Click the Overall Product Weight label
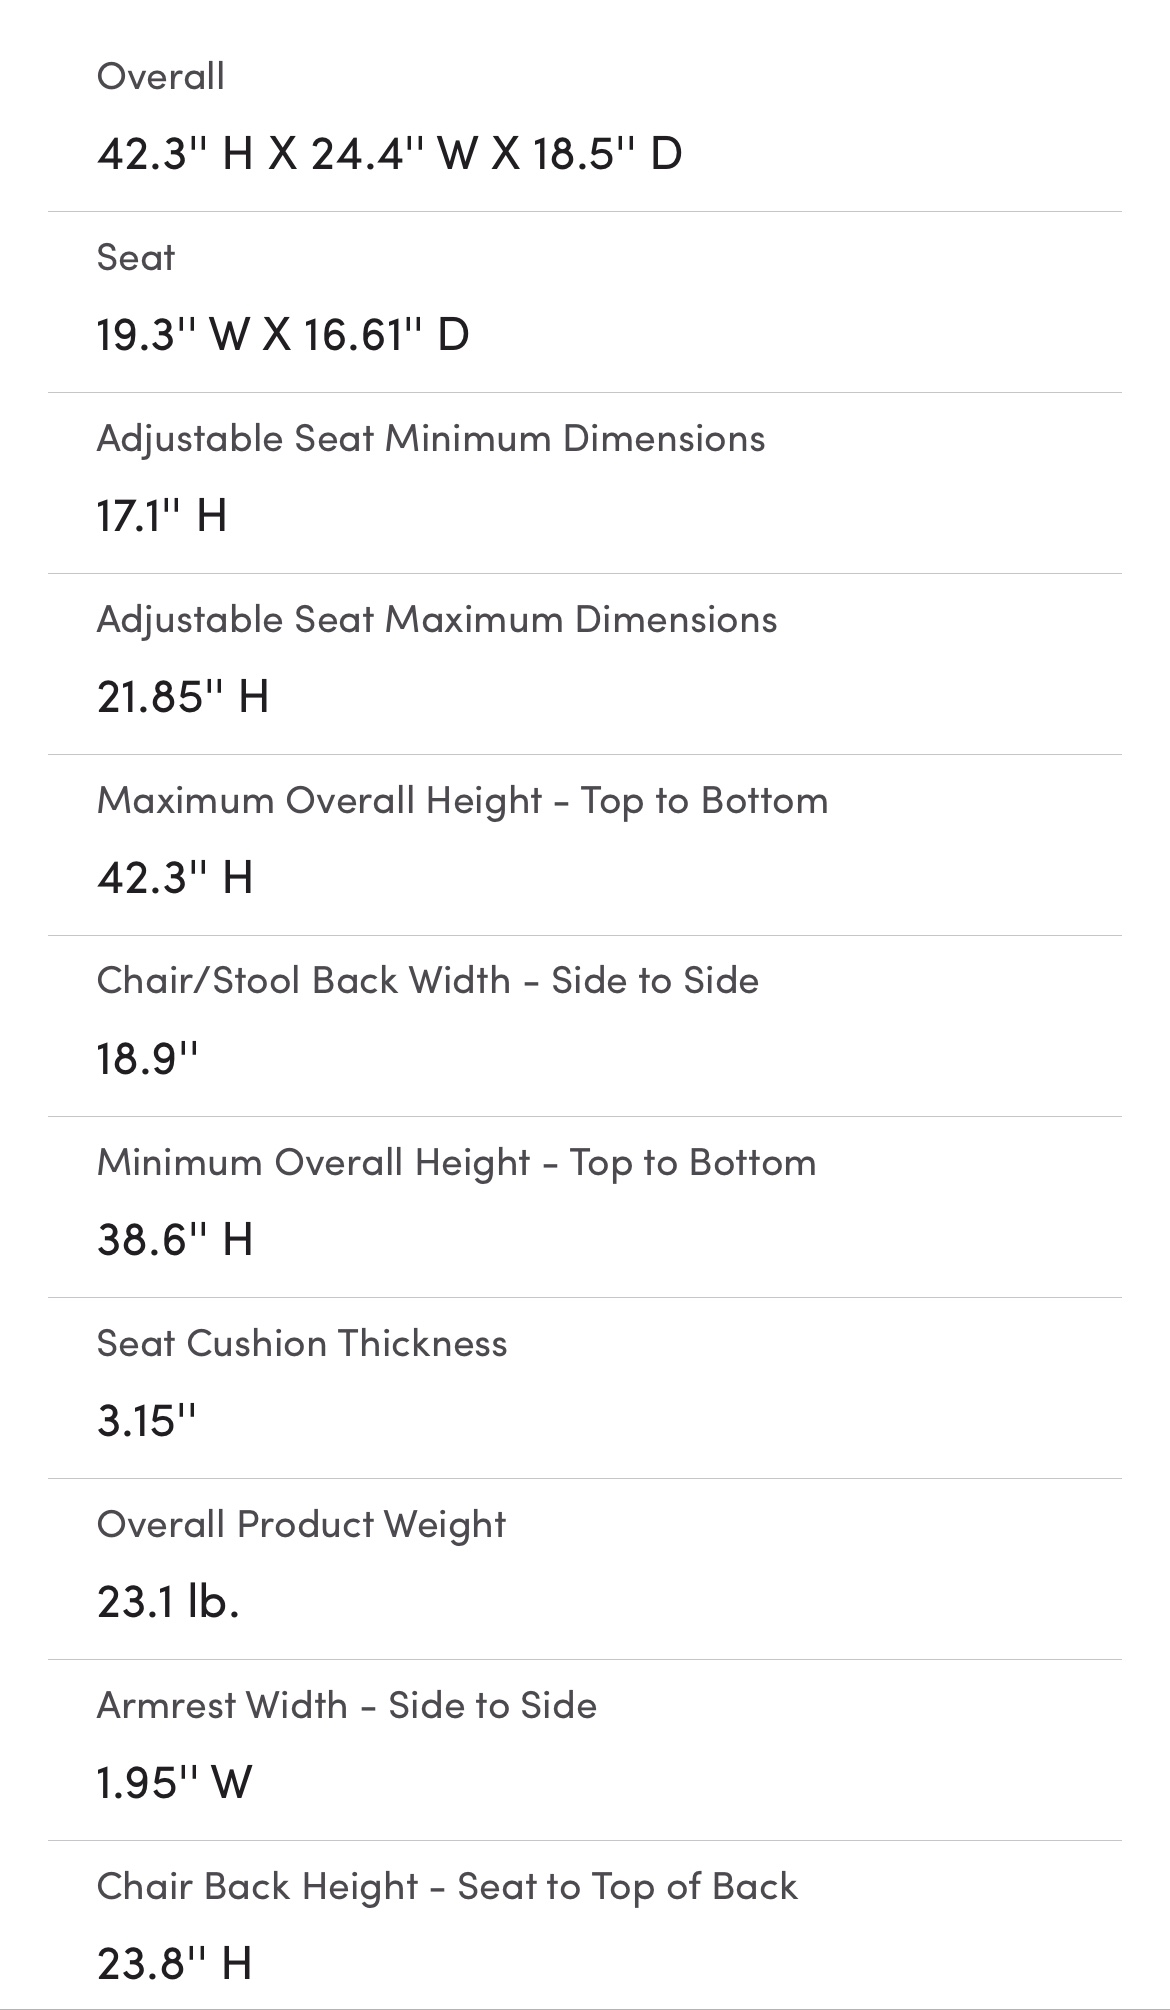The image size is (1170, 2010). [x=301, y=1525]
